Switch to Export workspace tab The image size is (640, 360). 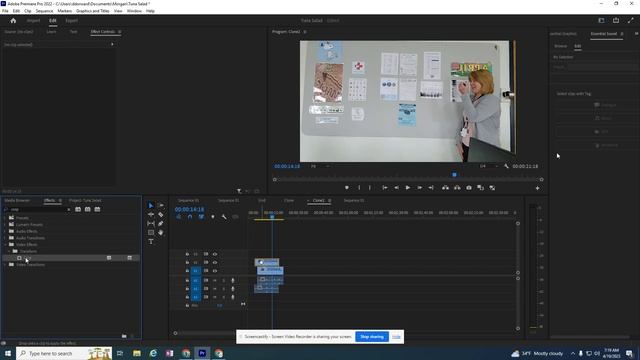tap(71, 20)
